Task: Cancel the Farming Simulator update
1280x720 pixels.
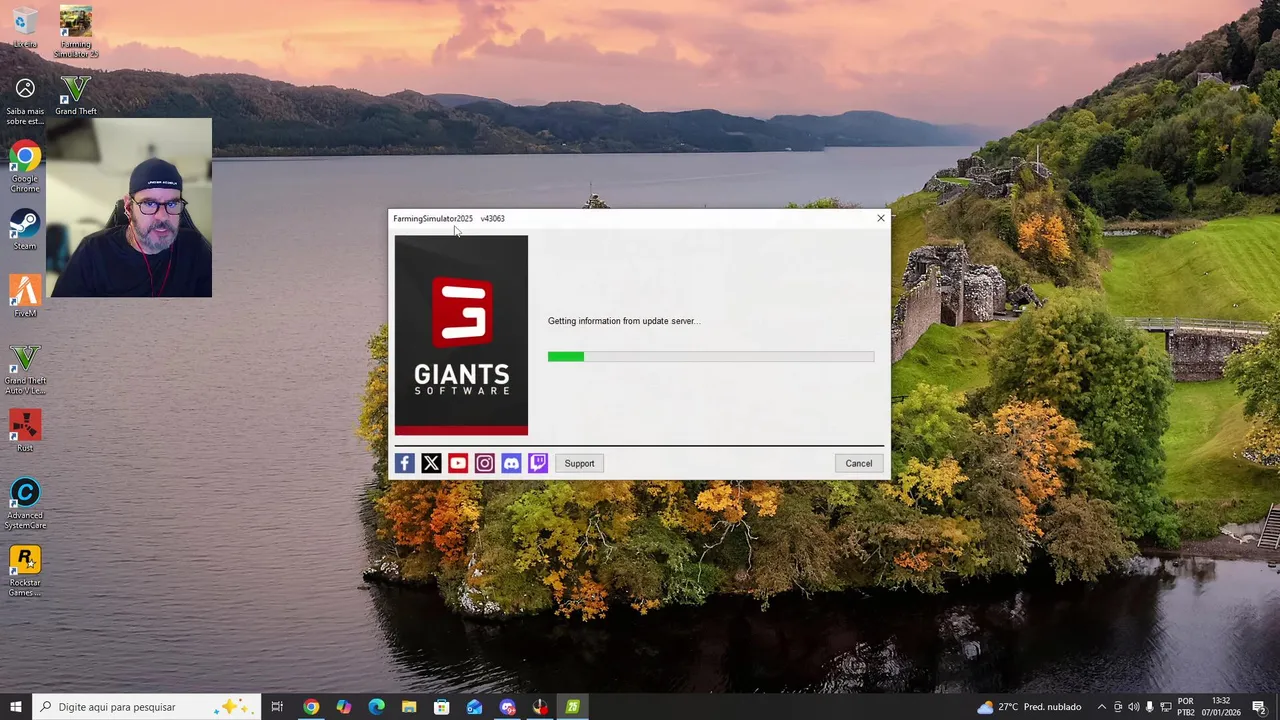Action: 858,463
